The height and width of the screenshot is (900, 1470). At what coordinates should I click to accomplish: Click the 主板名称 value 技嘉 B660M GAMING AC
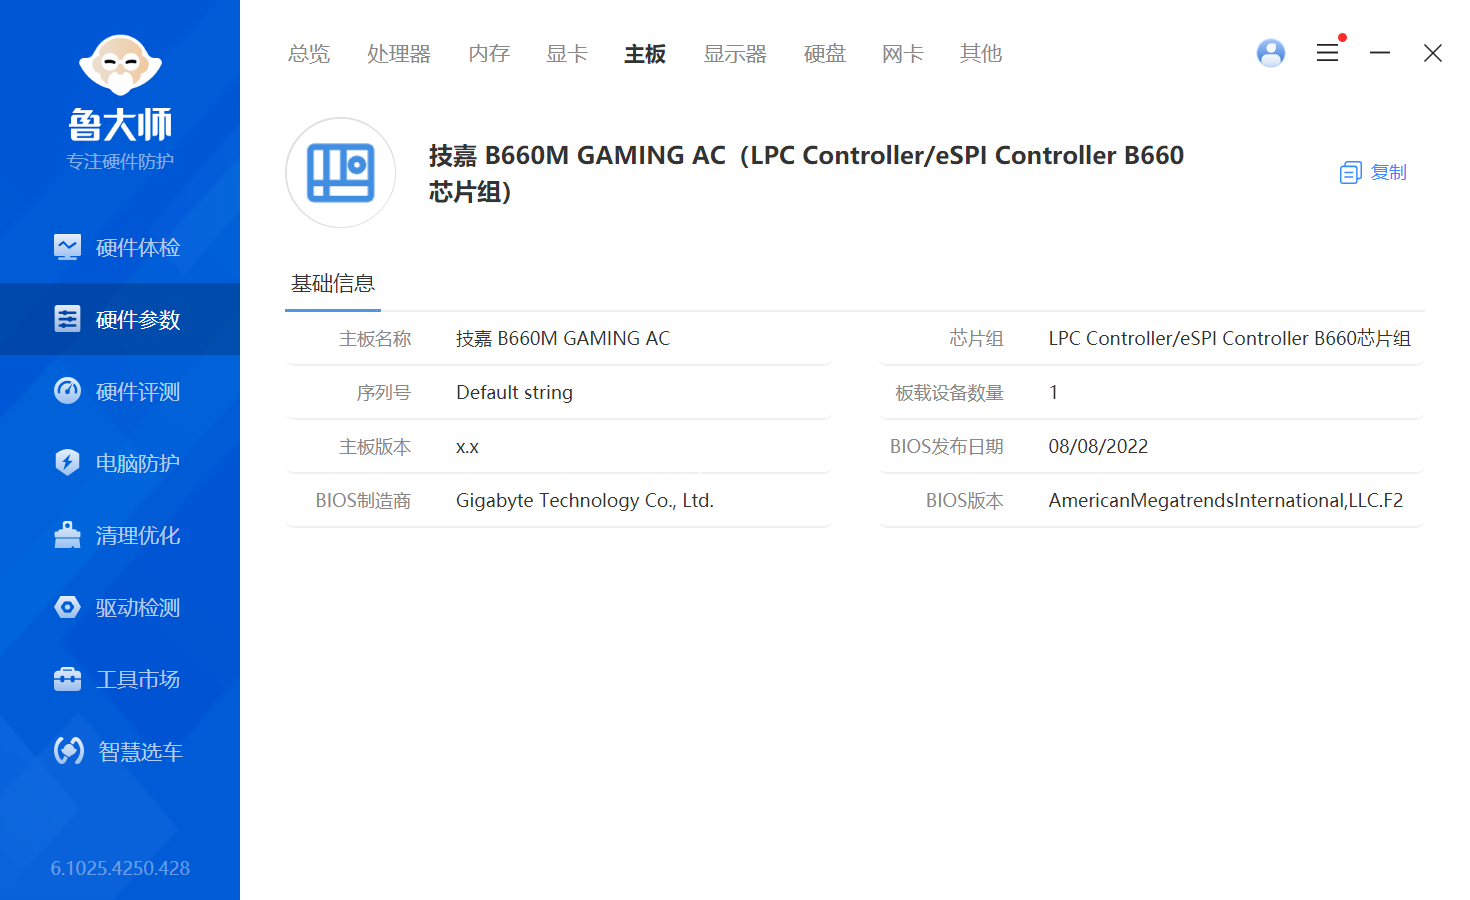(x=563, y=338)
